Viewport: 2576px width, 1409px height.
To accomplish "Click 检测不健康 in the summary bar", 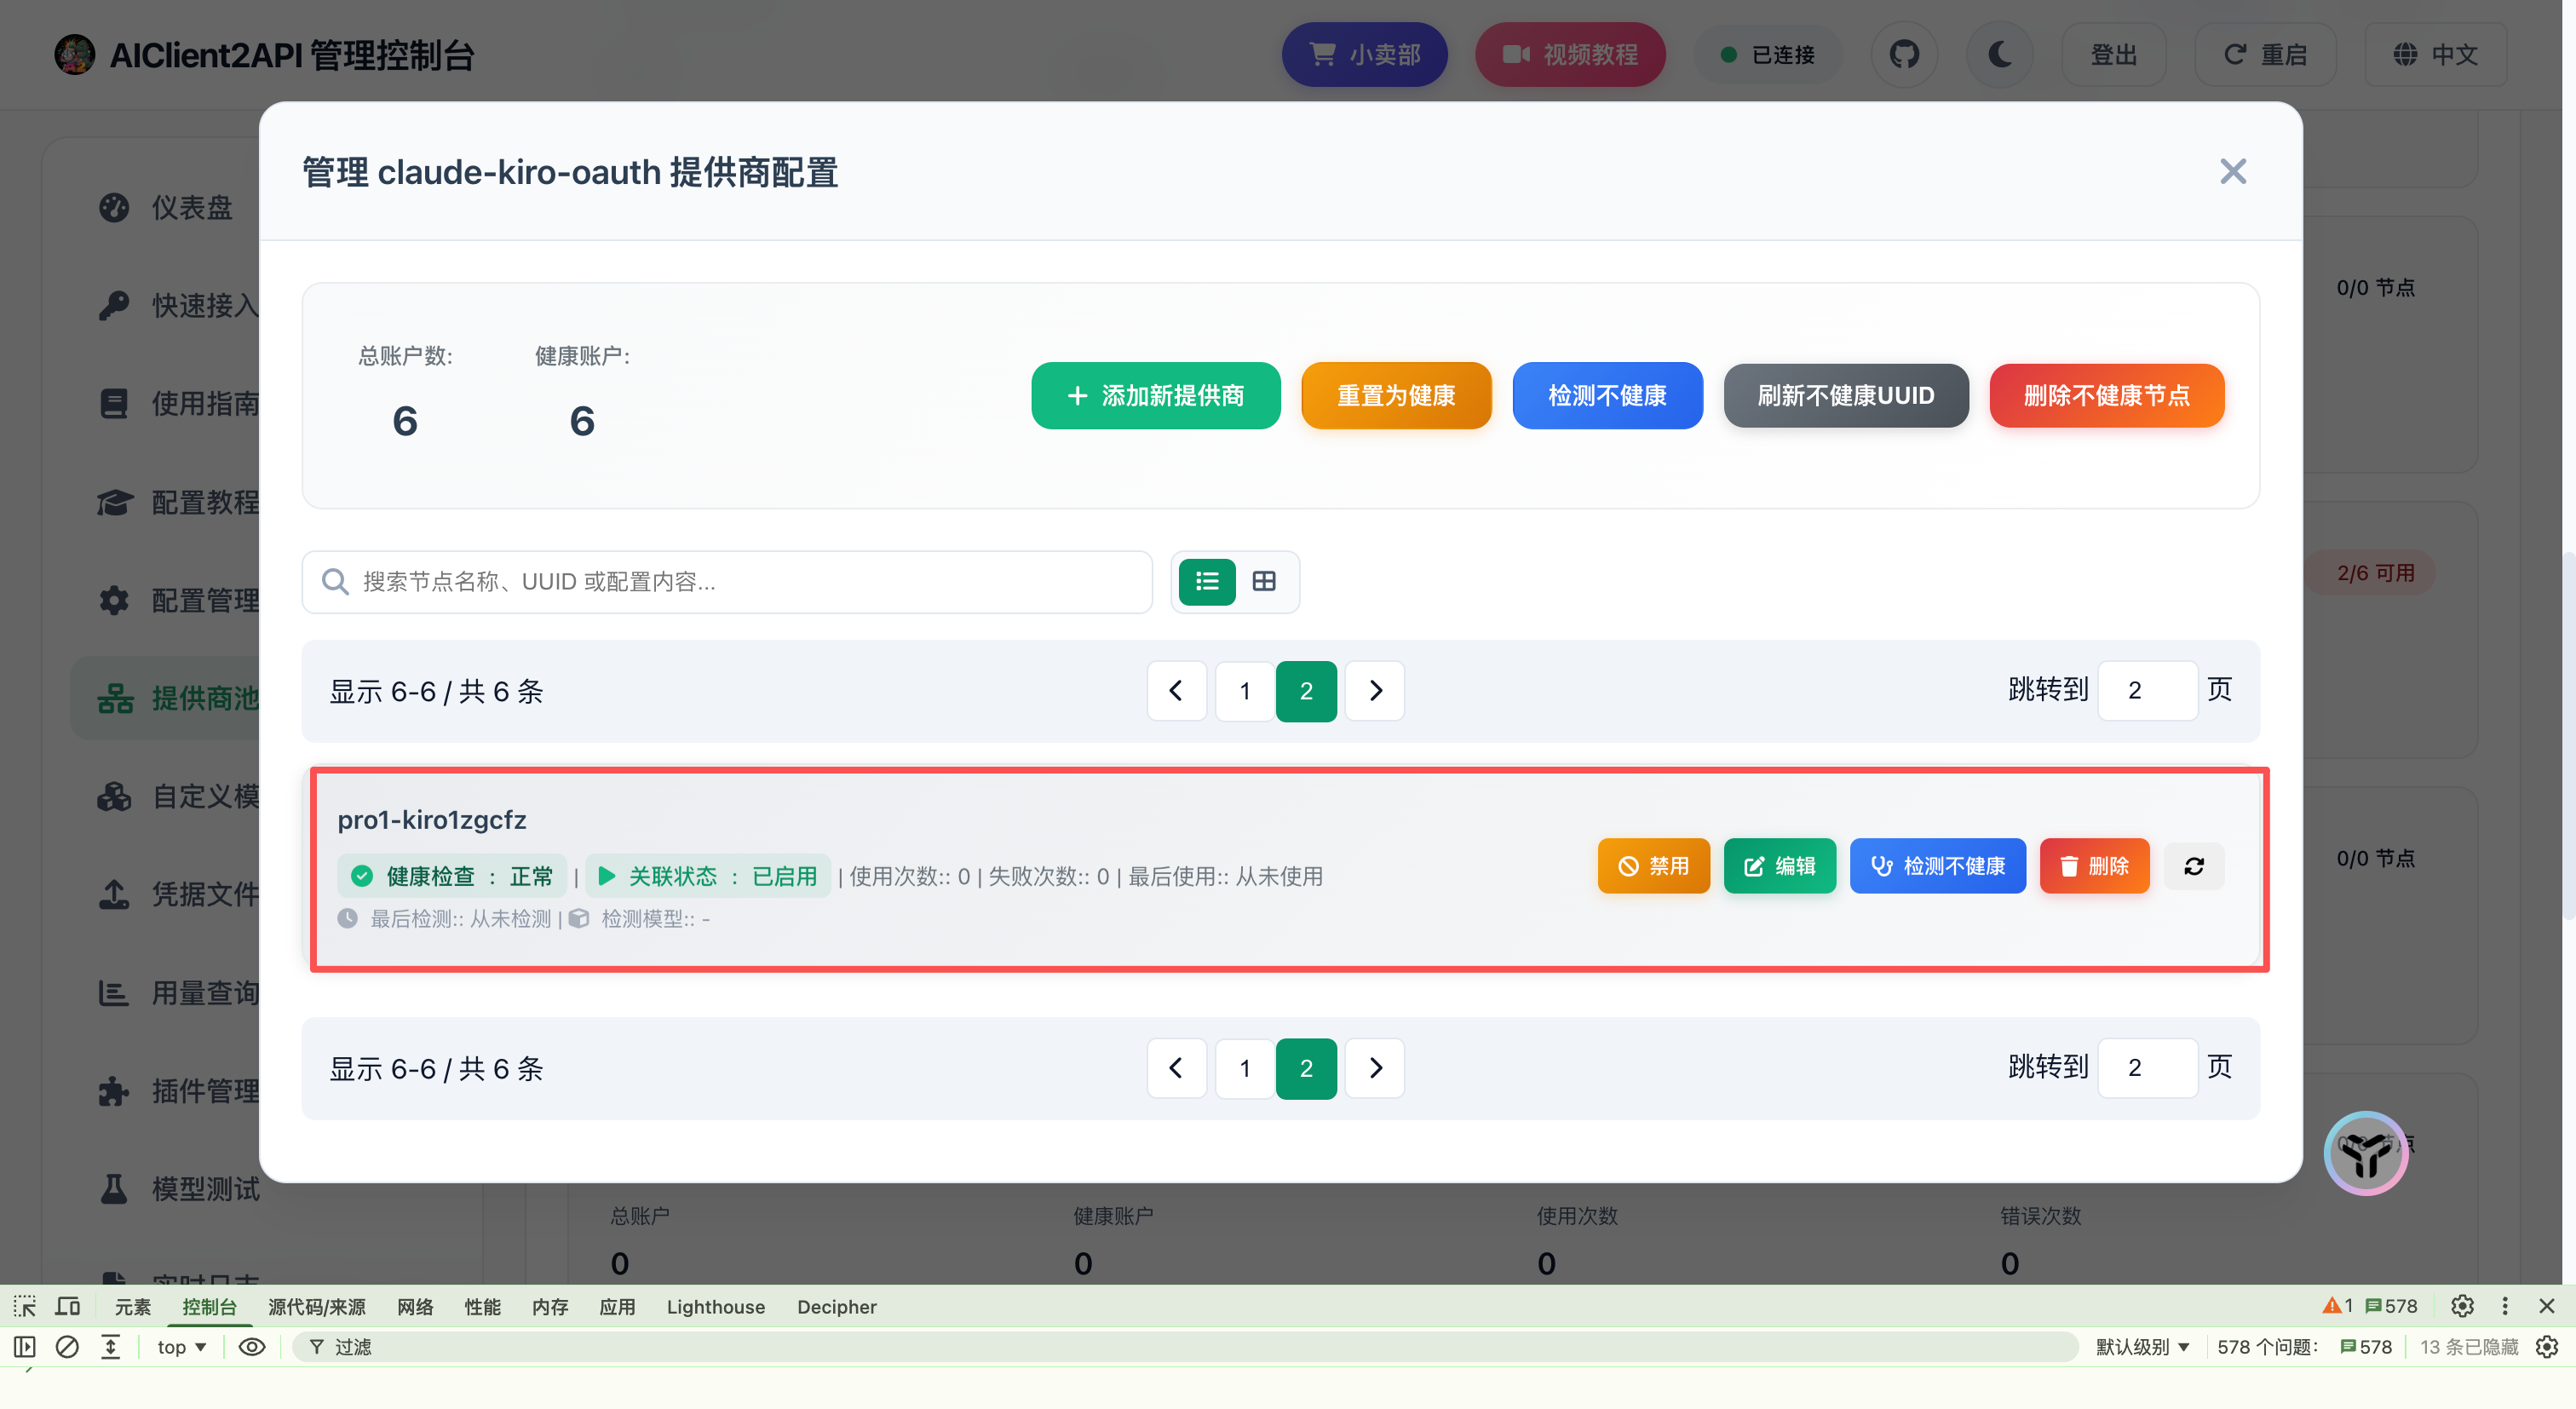I will point(1607,395).
